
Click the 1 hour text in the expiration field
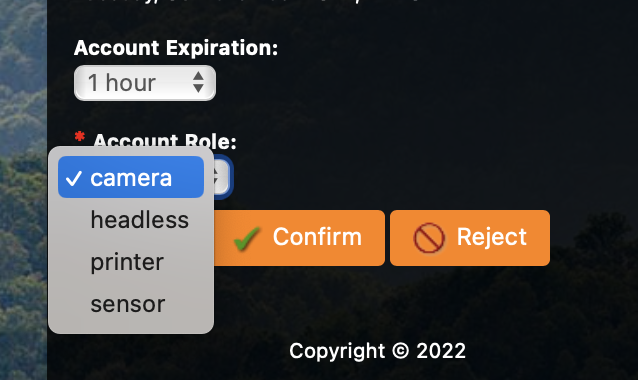[x=122, y=83]
